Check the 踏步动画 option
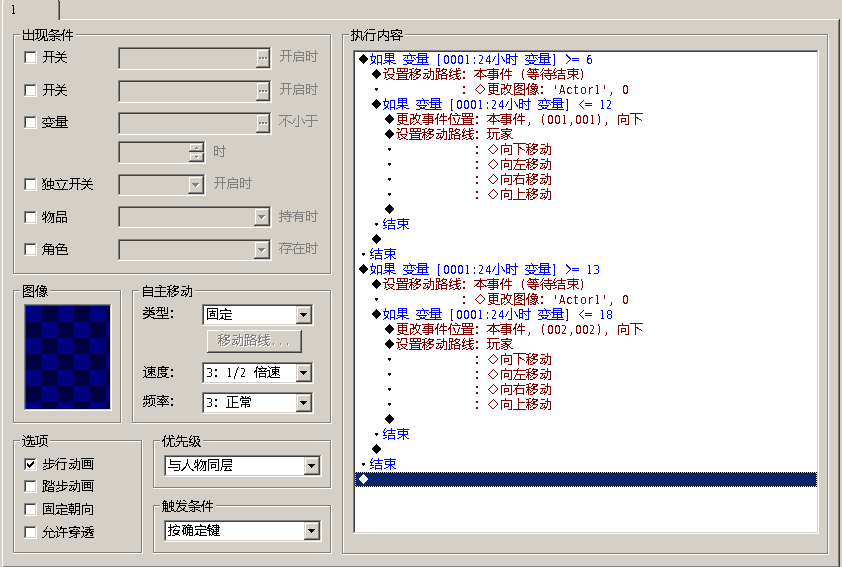The image size is (842, 567). tap(31, 486)
